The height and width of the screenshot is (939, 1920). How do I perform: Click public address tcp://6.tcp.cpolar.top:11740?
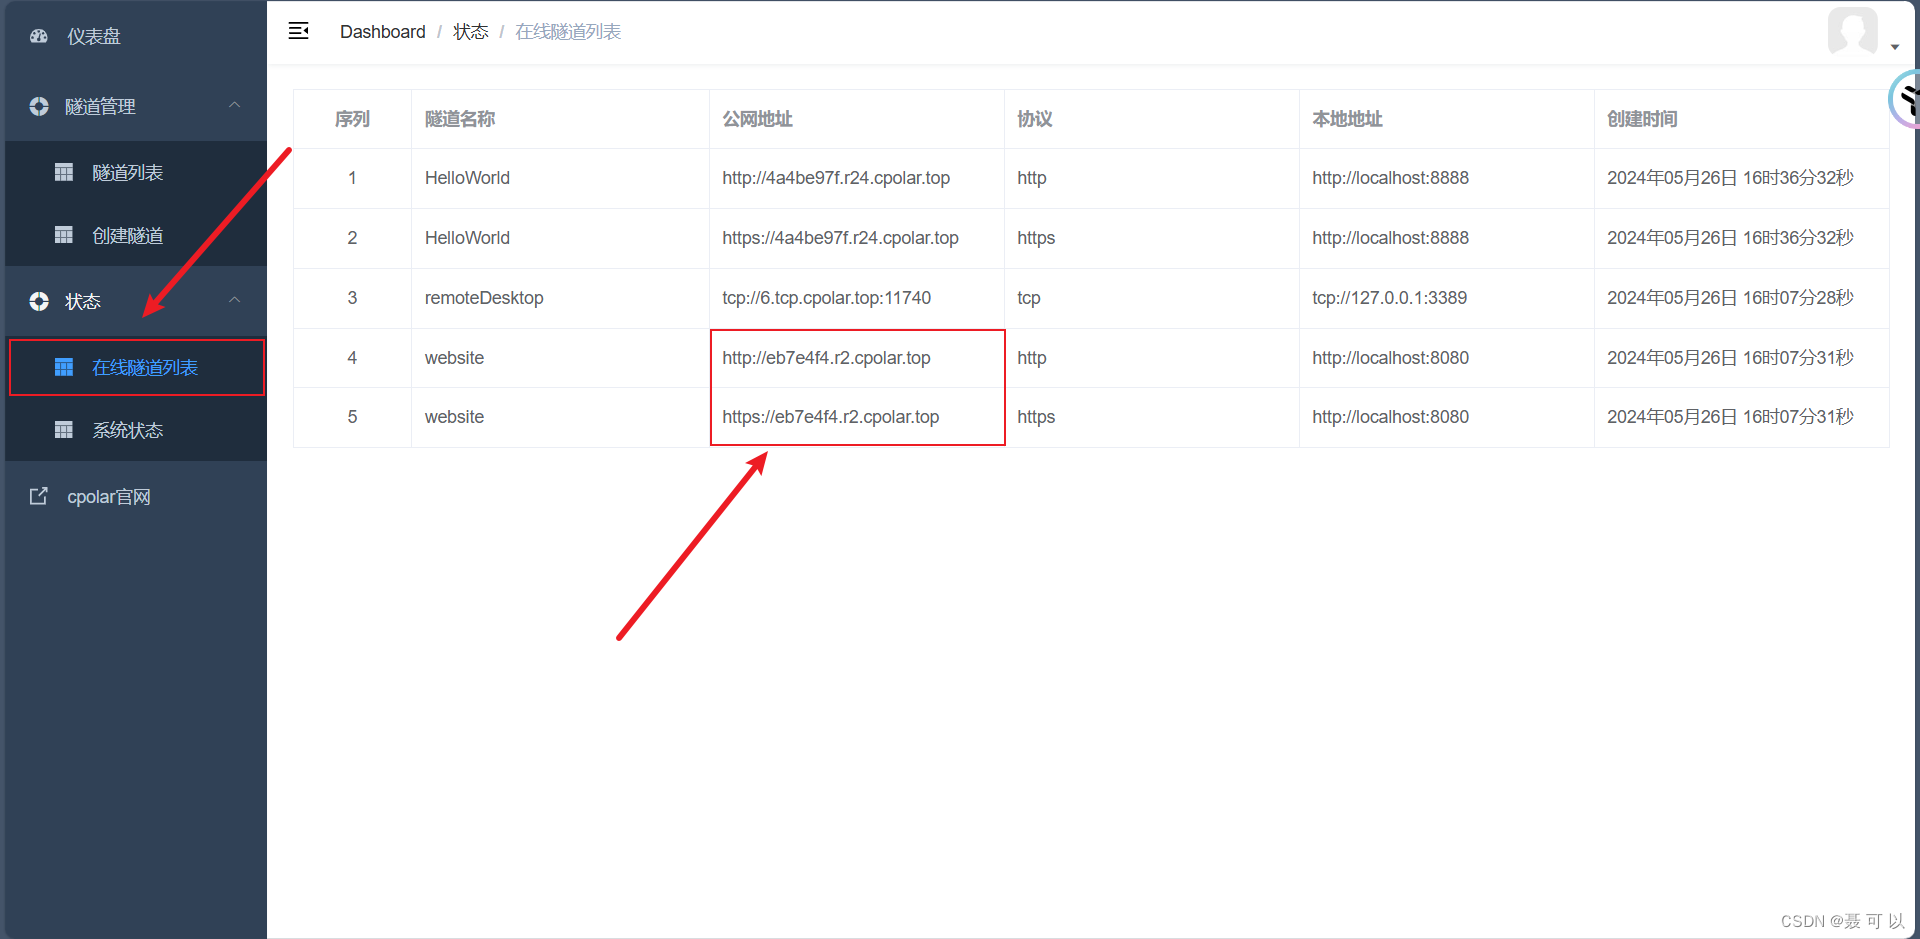(826, 298)
